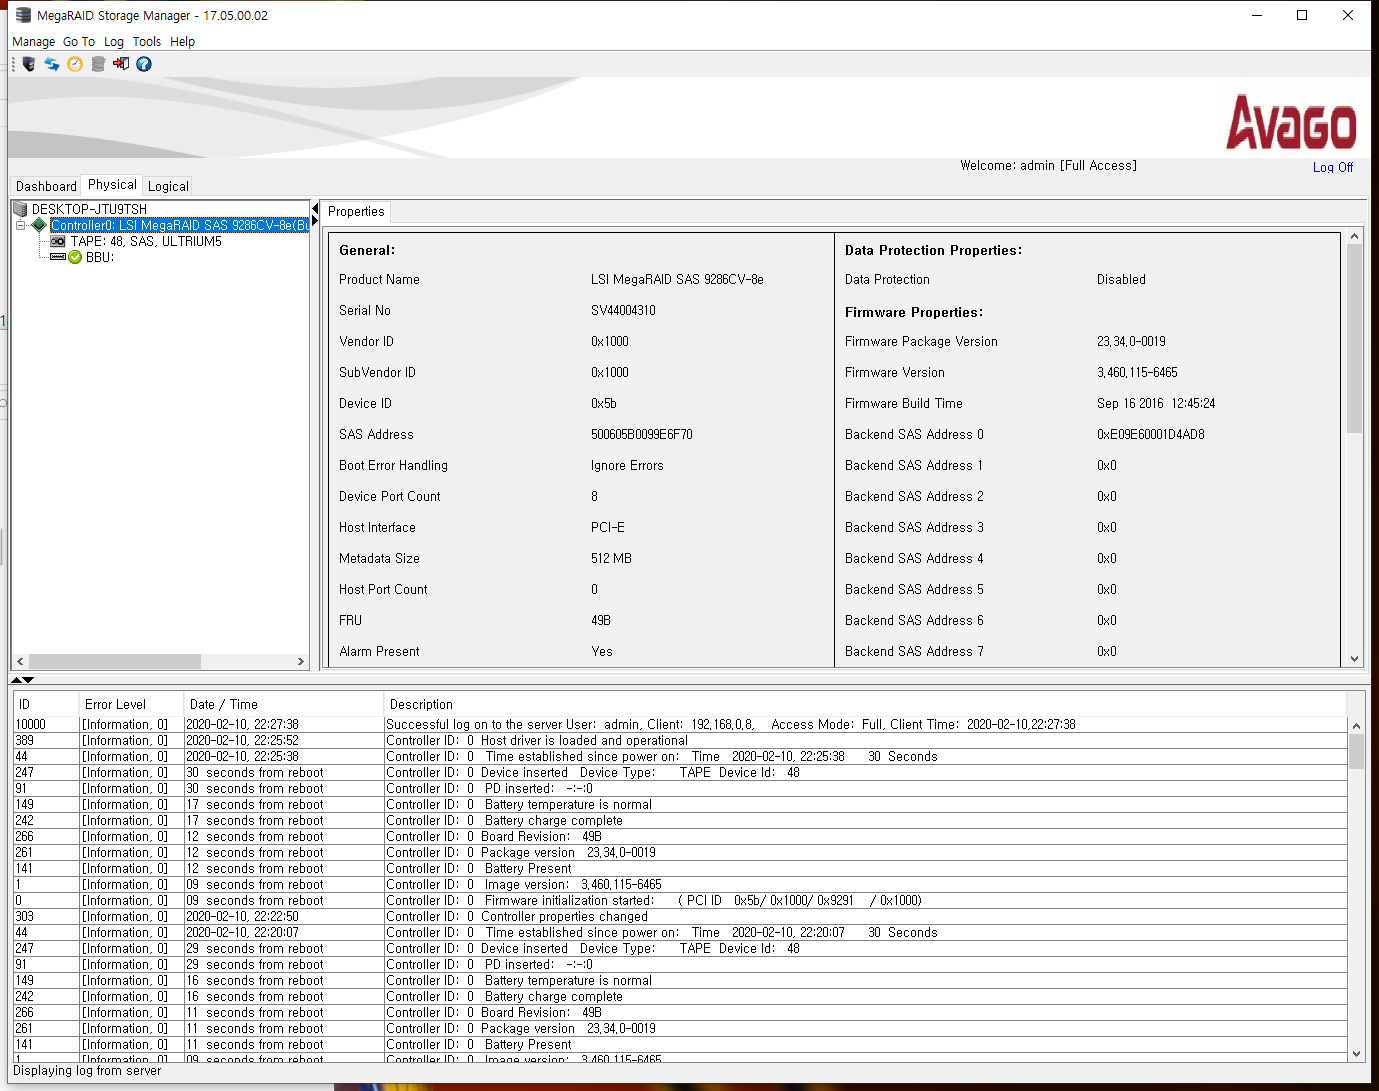Switch to the Logical tab
Screen dimensions: 1379x1091
168,186
